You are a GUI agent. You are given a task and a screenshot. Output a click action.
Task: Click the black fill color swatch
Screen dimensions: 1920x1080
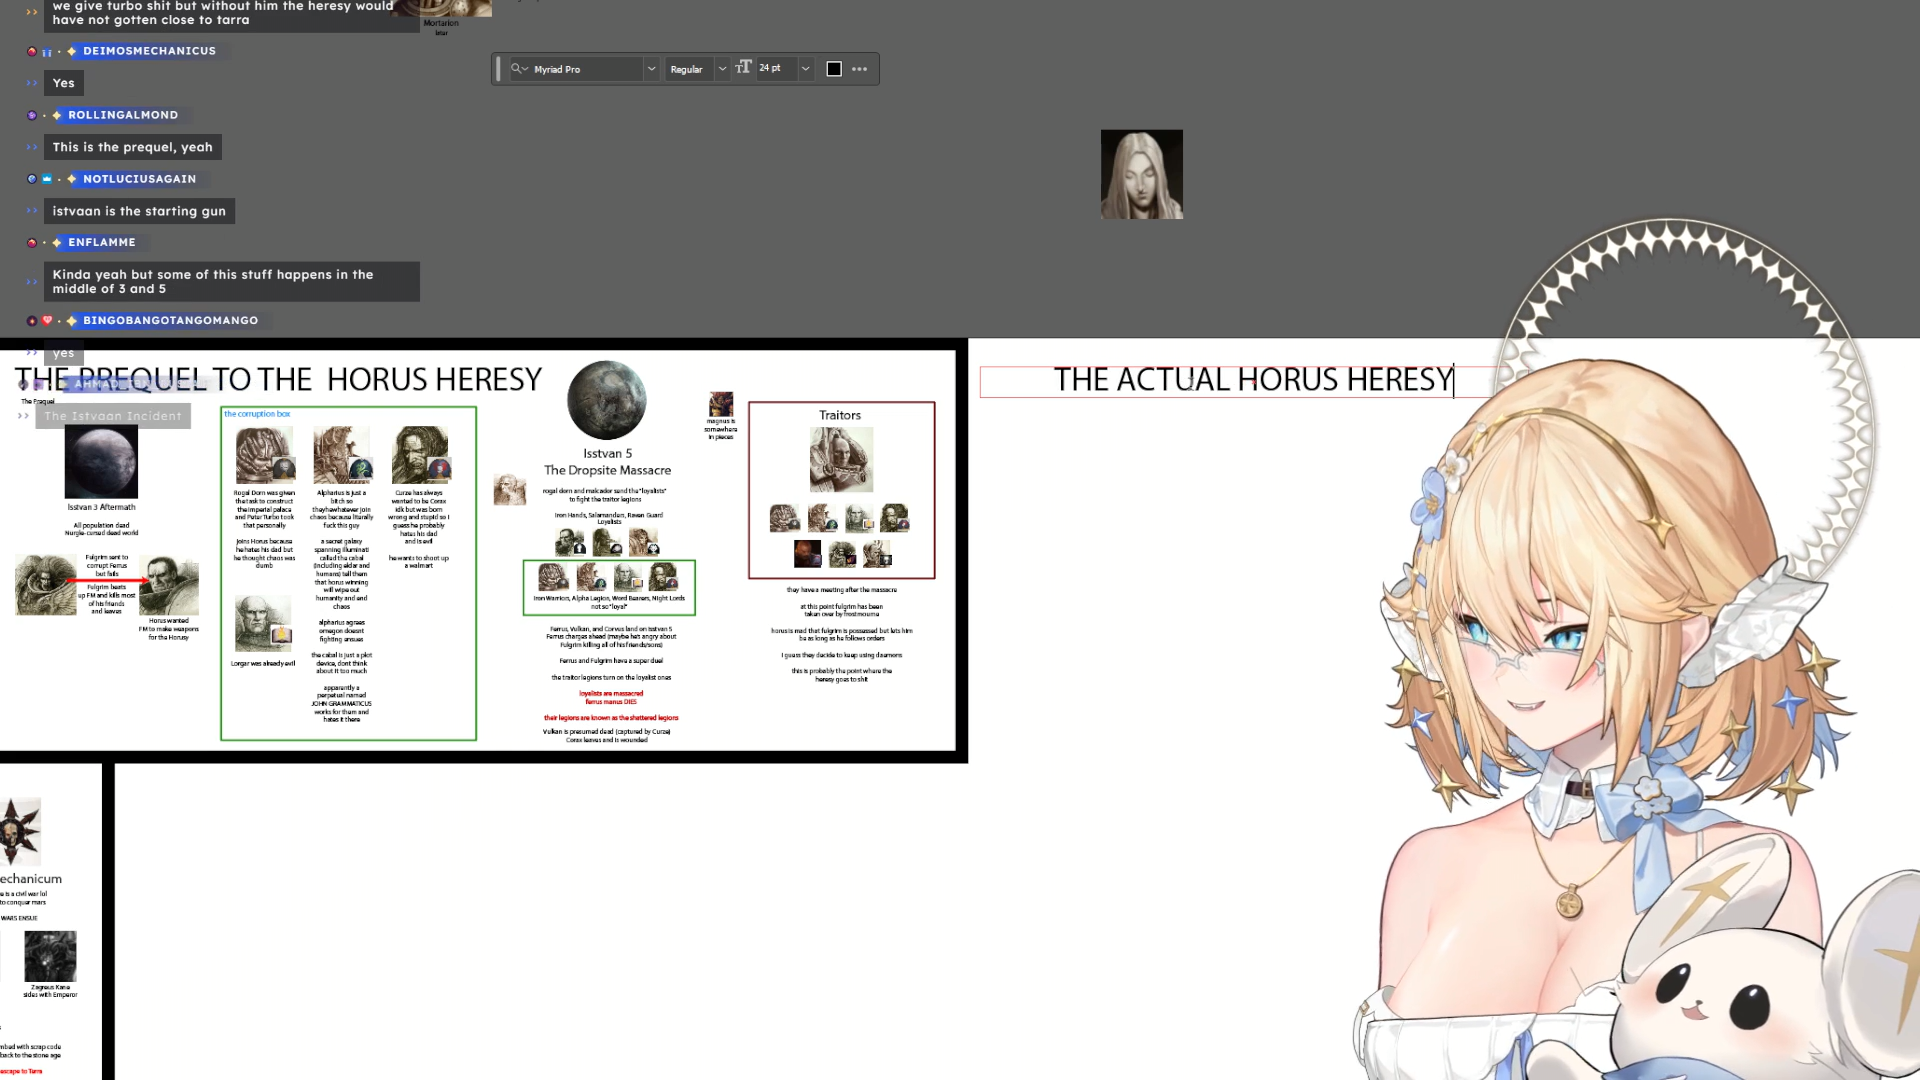(x=834, y=69)
